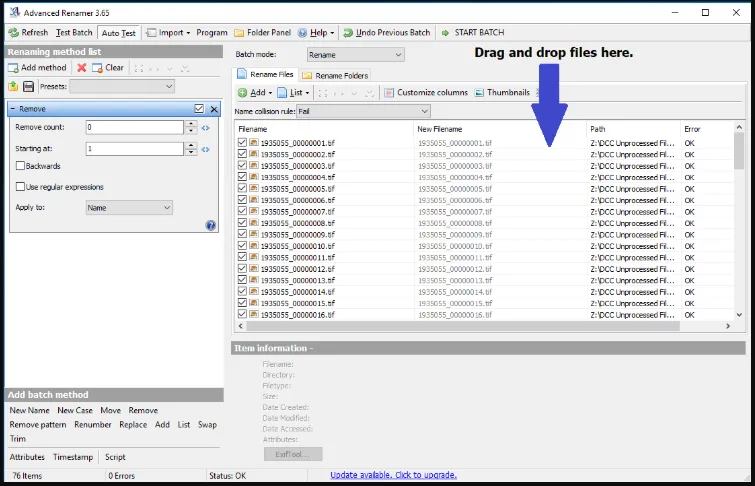Uncheck file 1935055_00000008.tif
This screenshot has width=755, height=486.
(x=242, y=223)
